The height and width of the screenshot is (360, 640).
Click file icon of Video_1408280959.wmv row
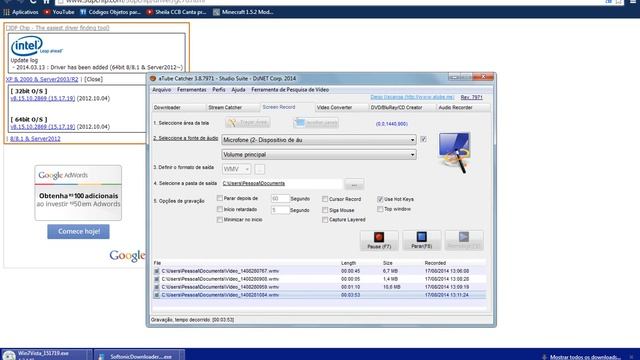[x=156, y=287]
